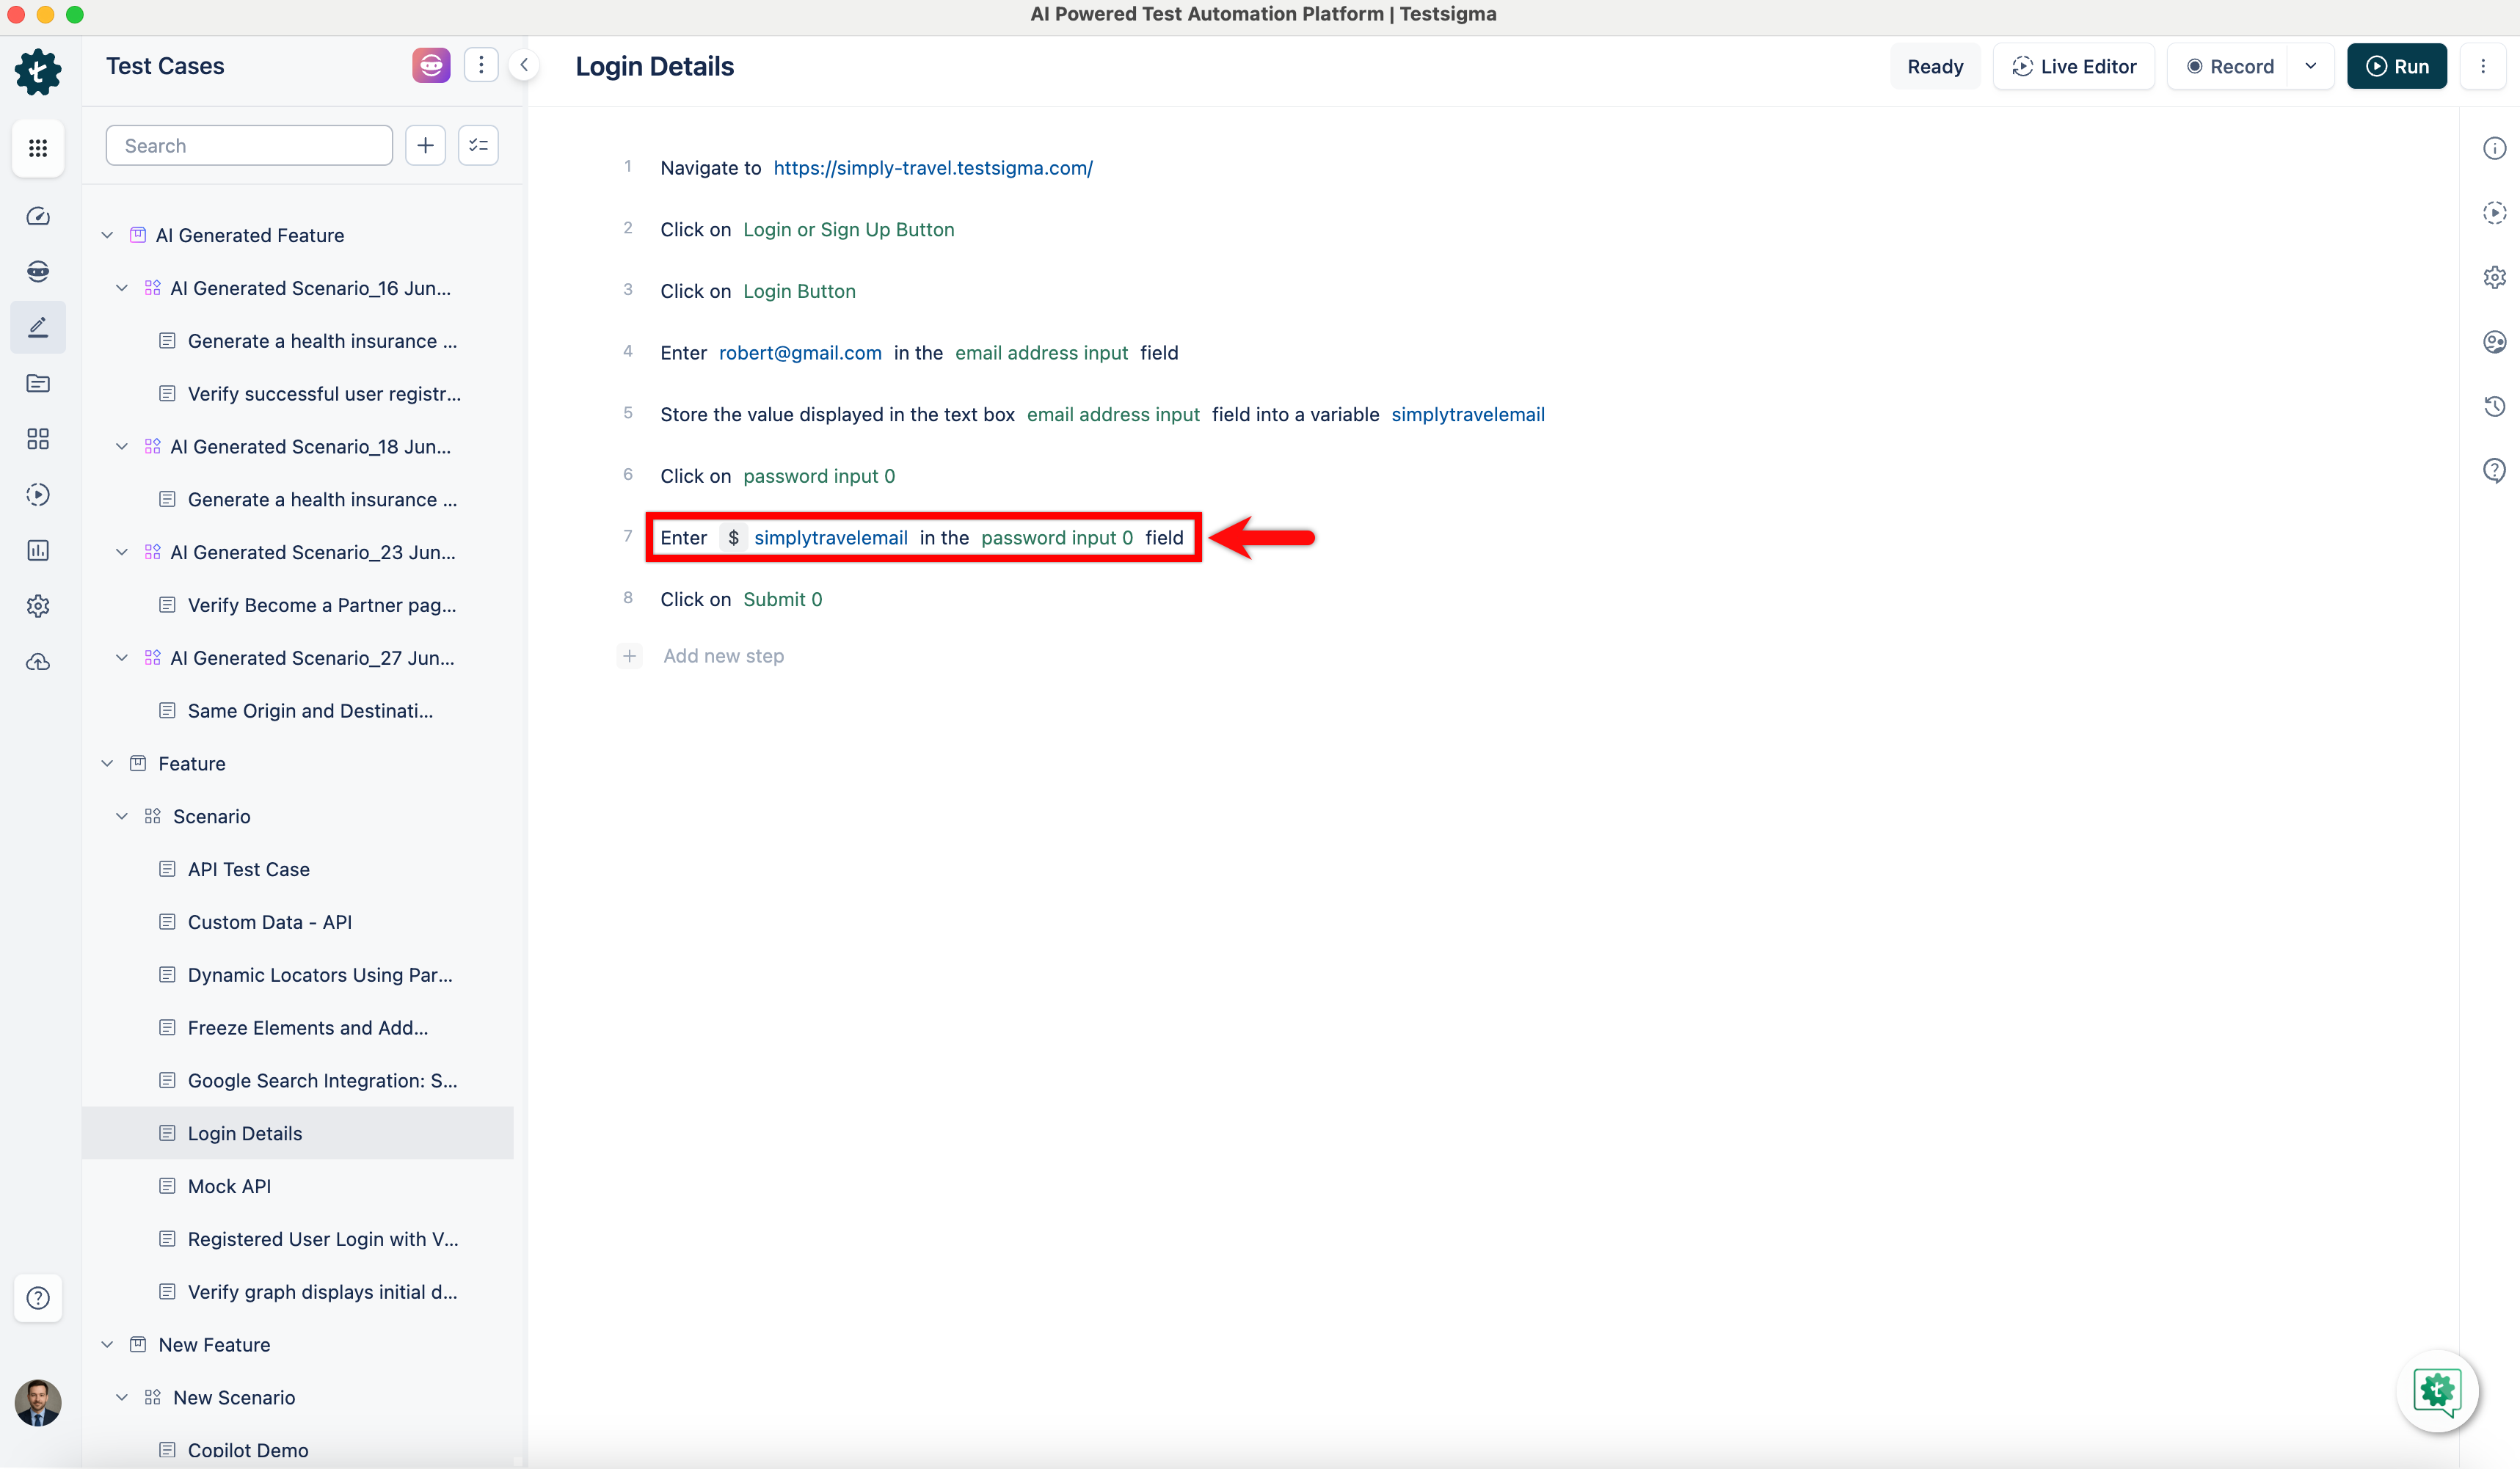Open the bulk select checklist icon near search
The height and width of the screenshot is (1469, 2520).
click(x=478, y=144)
